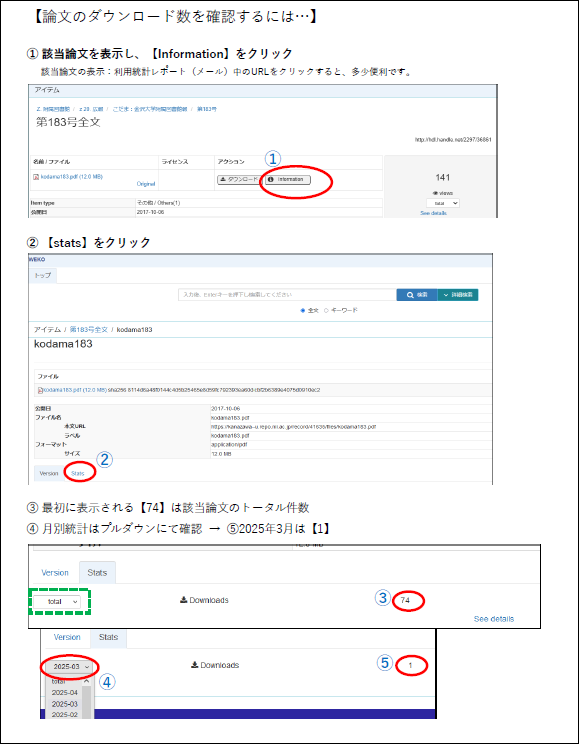Screen dimensions: 579x744
Task: Select the Version tab above the 2025-03 dropdown
Action: 67,637
